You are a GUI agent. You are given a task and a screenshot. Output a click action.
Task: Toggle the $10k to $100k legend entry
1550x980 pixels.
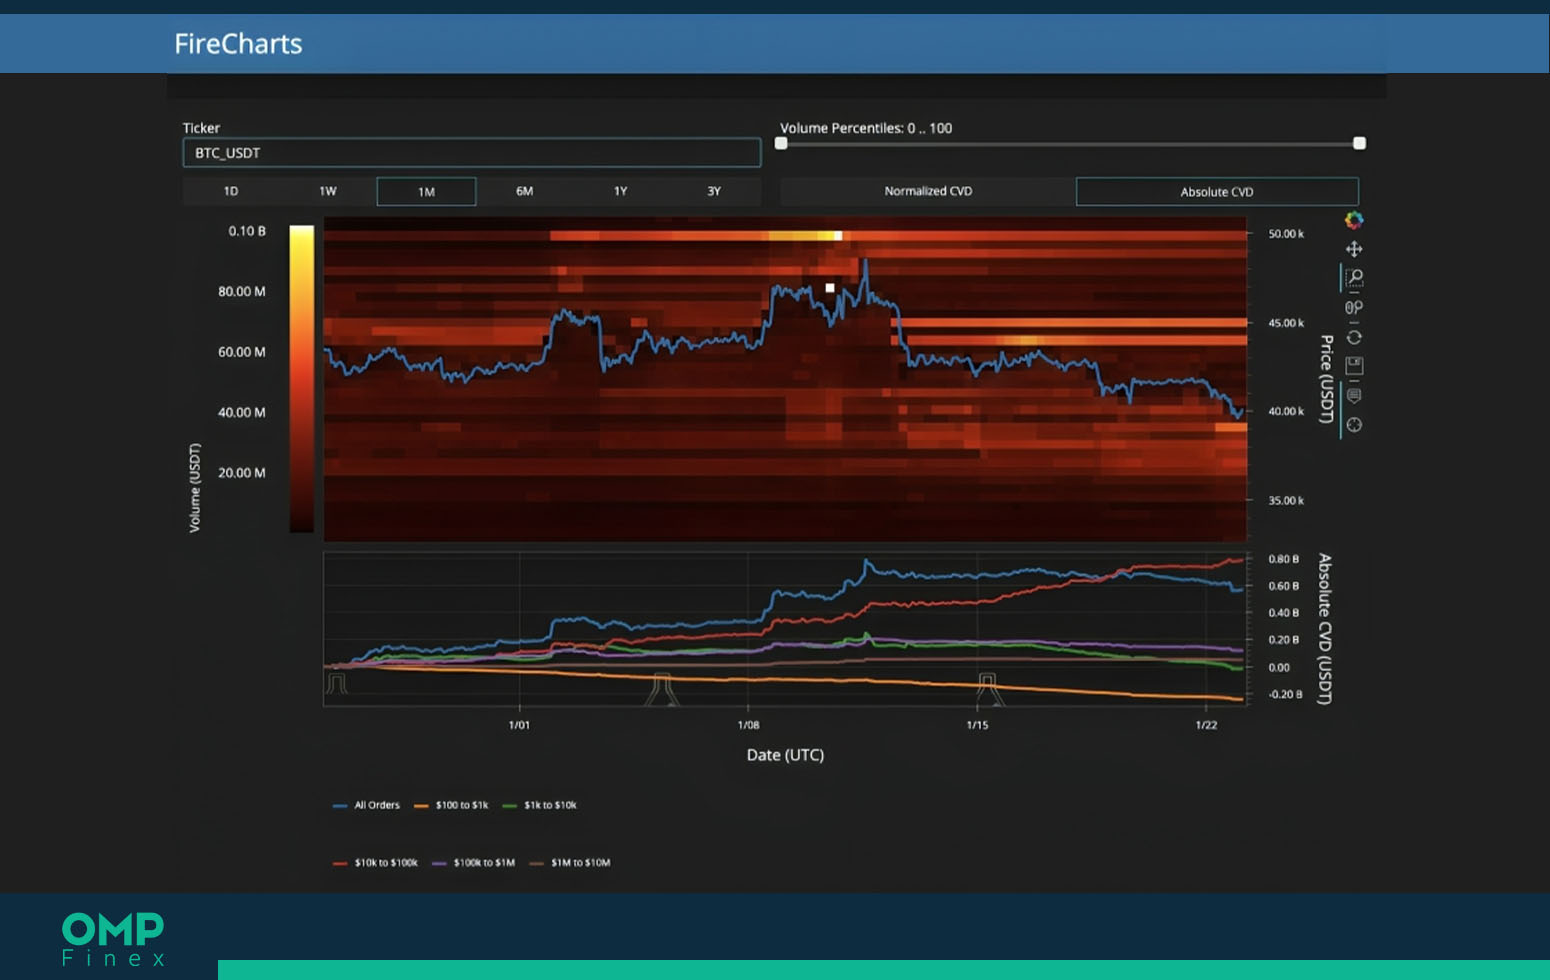375,863
